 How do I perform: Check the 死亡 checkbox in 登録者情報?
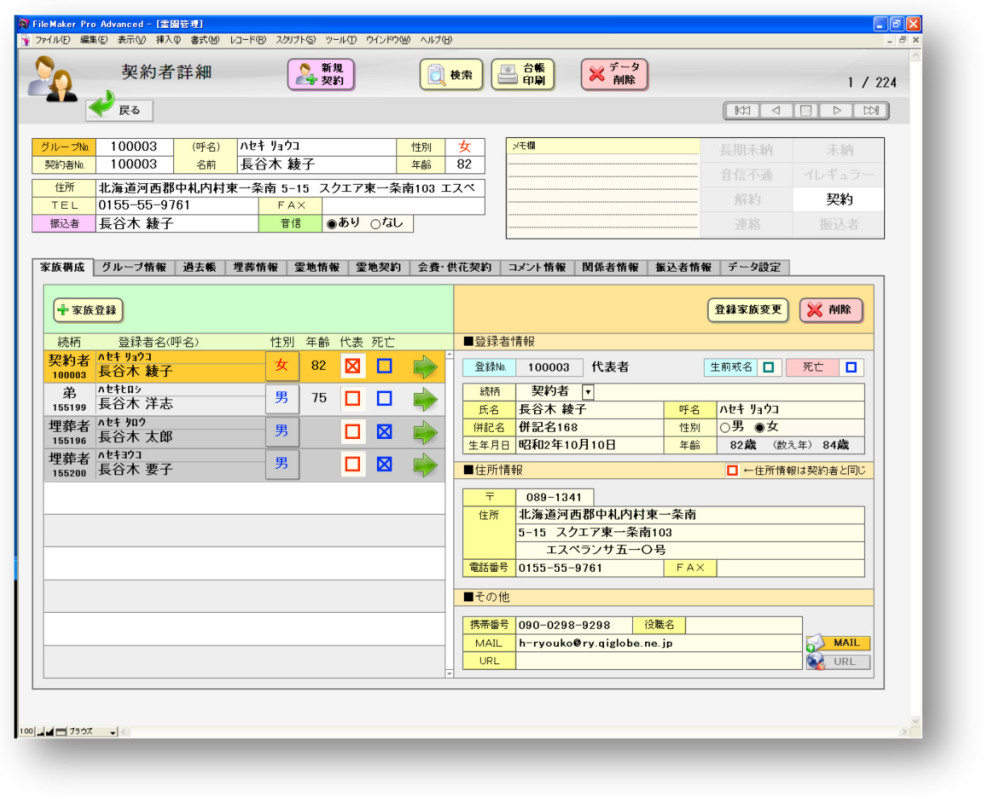(x=851, y=367)
